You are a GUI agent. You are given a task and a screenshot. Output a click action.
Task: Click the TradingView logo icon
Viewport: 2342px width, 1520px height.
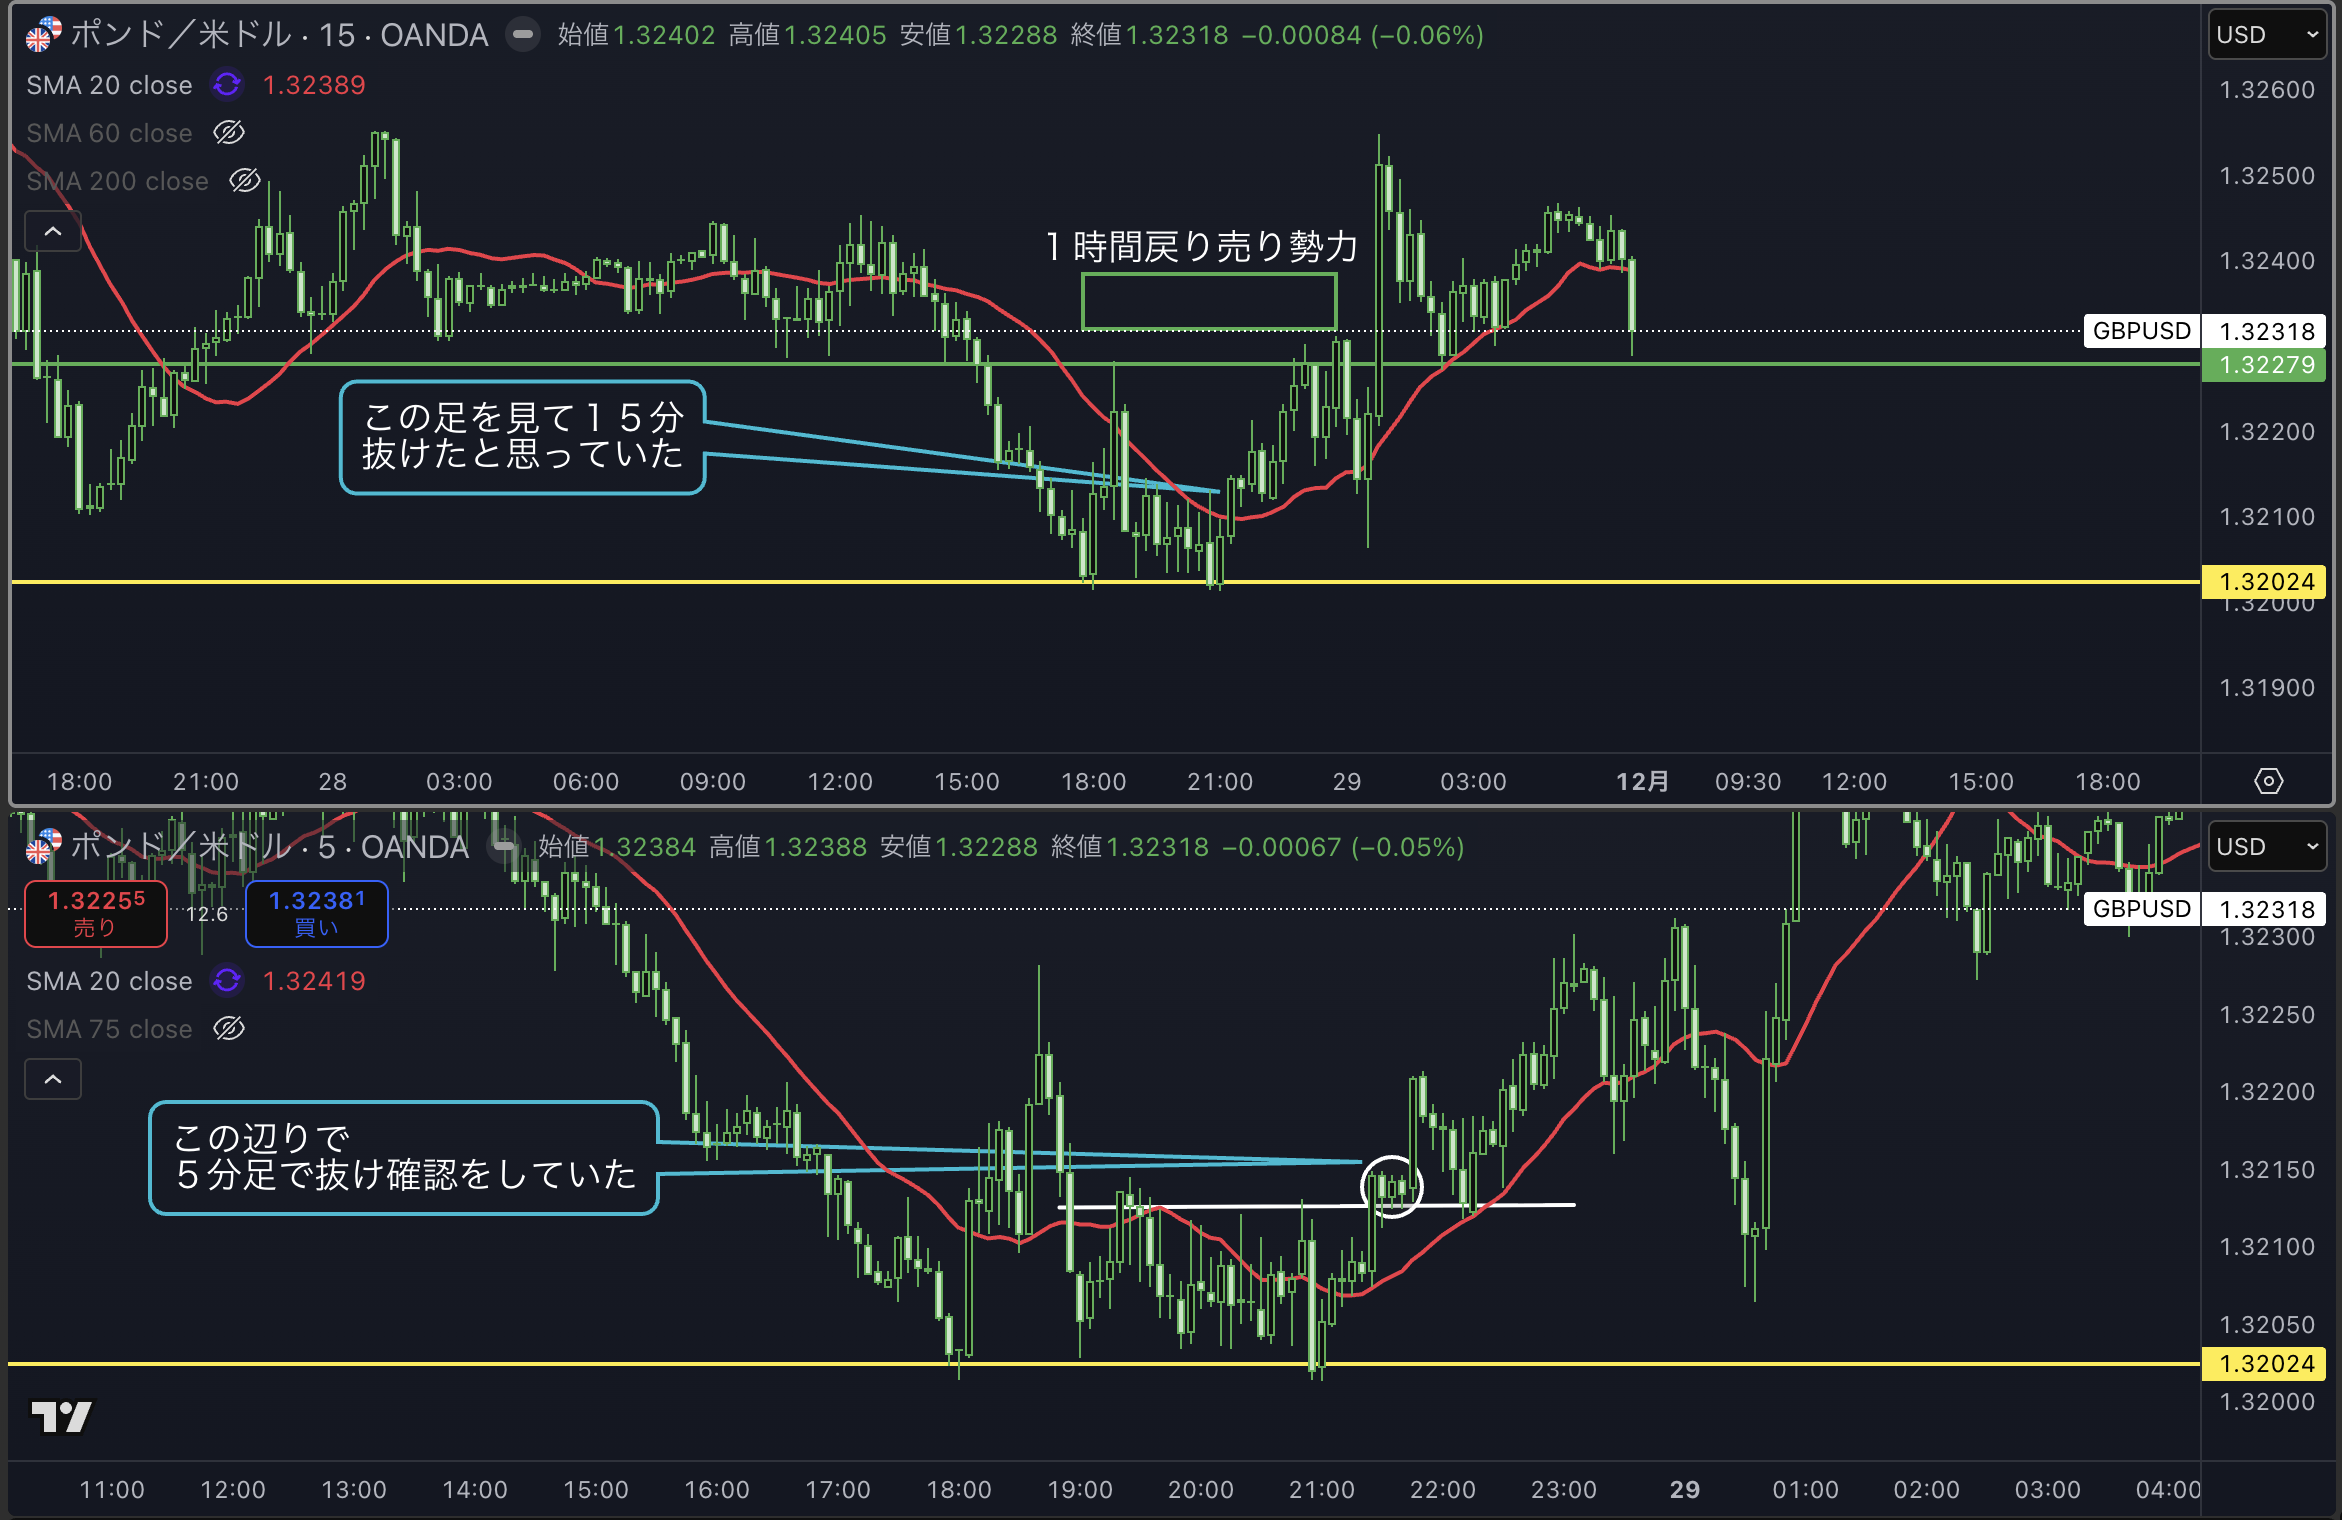tap(61, 1416)
